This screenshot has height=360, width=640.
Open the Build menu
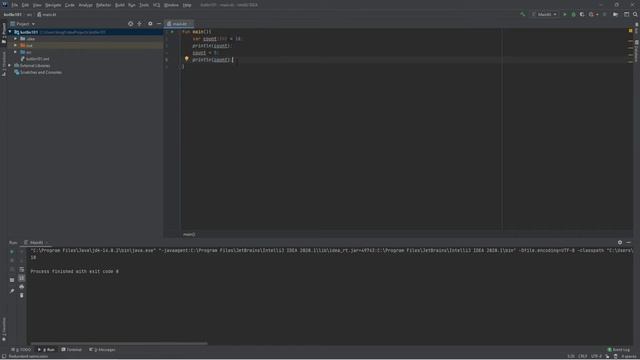coord(120,5)
